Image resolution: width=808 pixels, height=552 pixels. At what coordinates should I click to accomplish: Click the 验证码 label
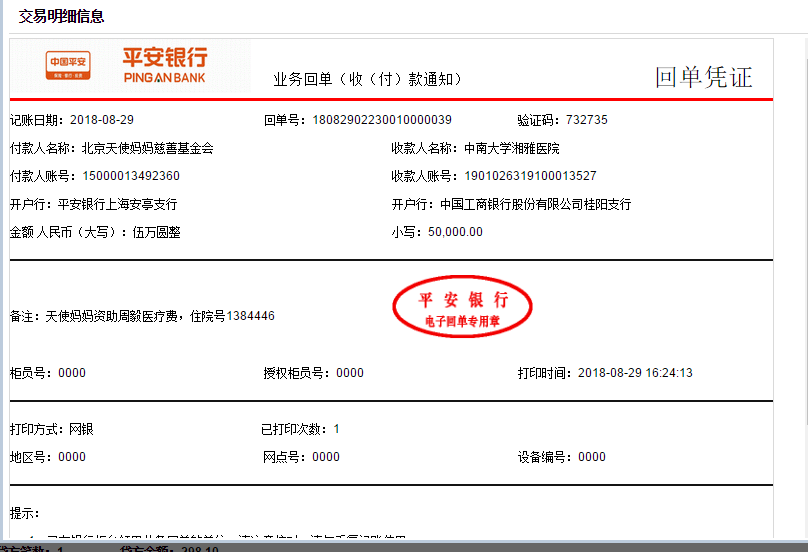(537, 120)
